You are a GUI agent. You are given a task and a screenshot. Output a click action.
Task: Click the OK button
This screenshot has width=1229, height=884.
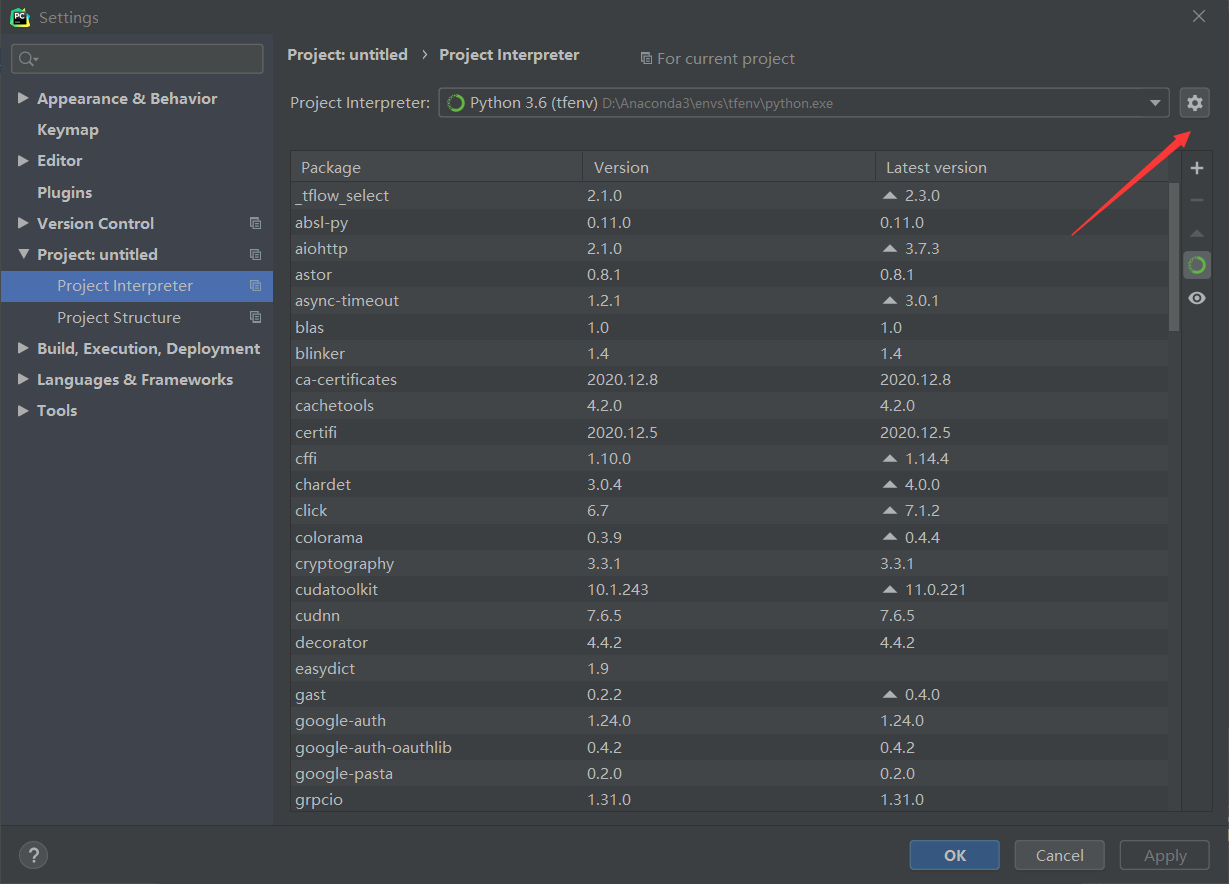point(954,855)
